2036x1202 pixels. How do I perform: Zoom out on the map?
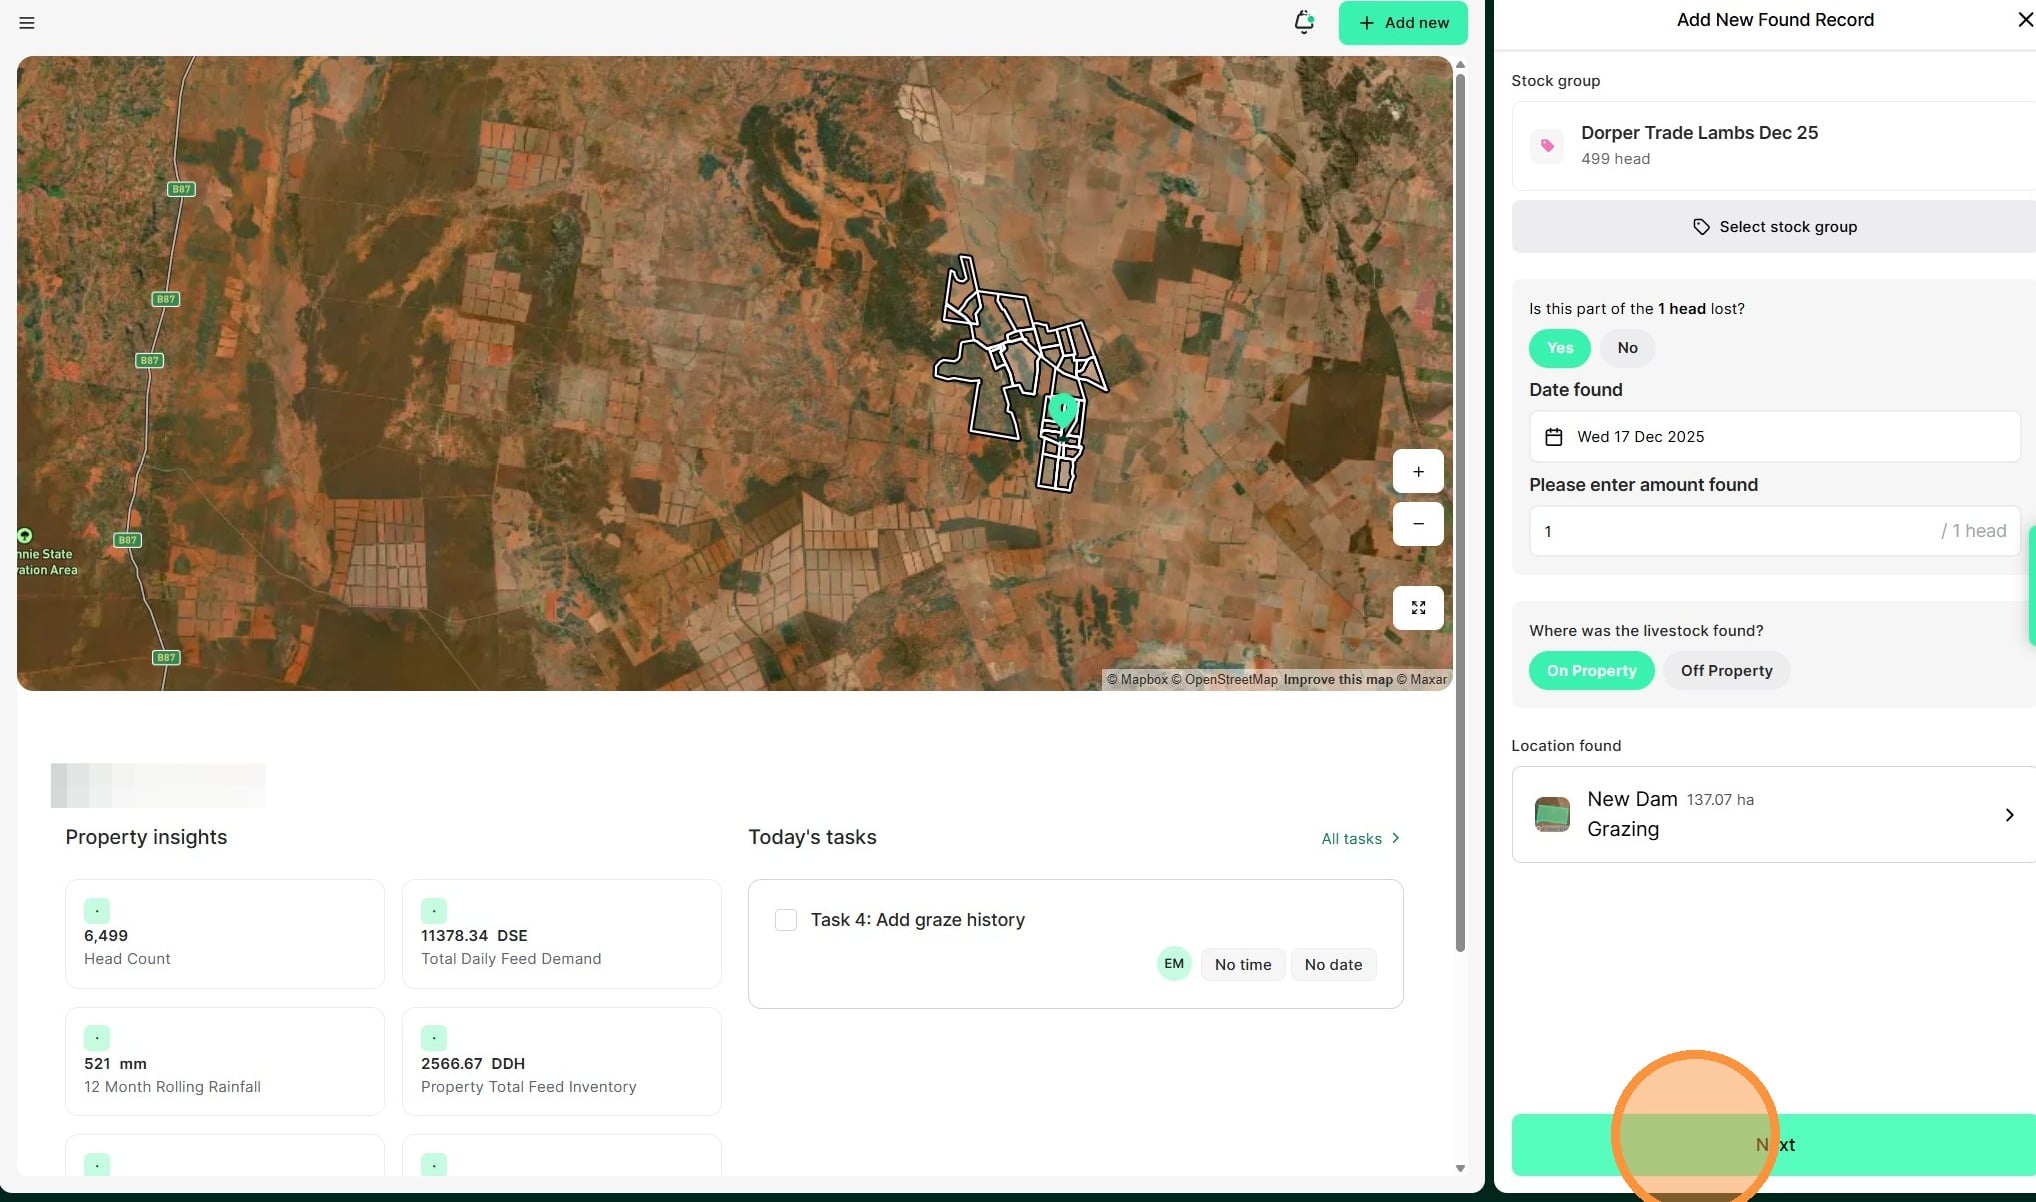click(1417, 524)
